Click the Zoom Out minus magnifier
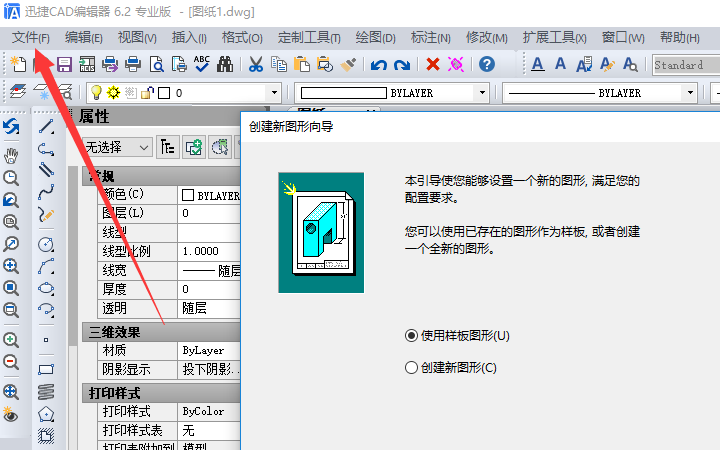Image resolution: width=720 pixels, height=450 pixels. (11, 362)
